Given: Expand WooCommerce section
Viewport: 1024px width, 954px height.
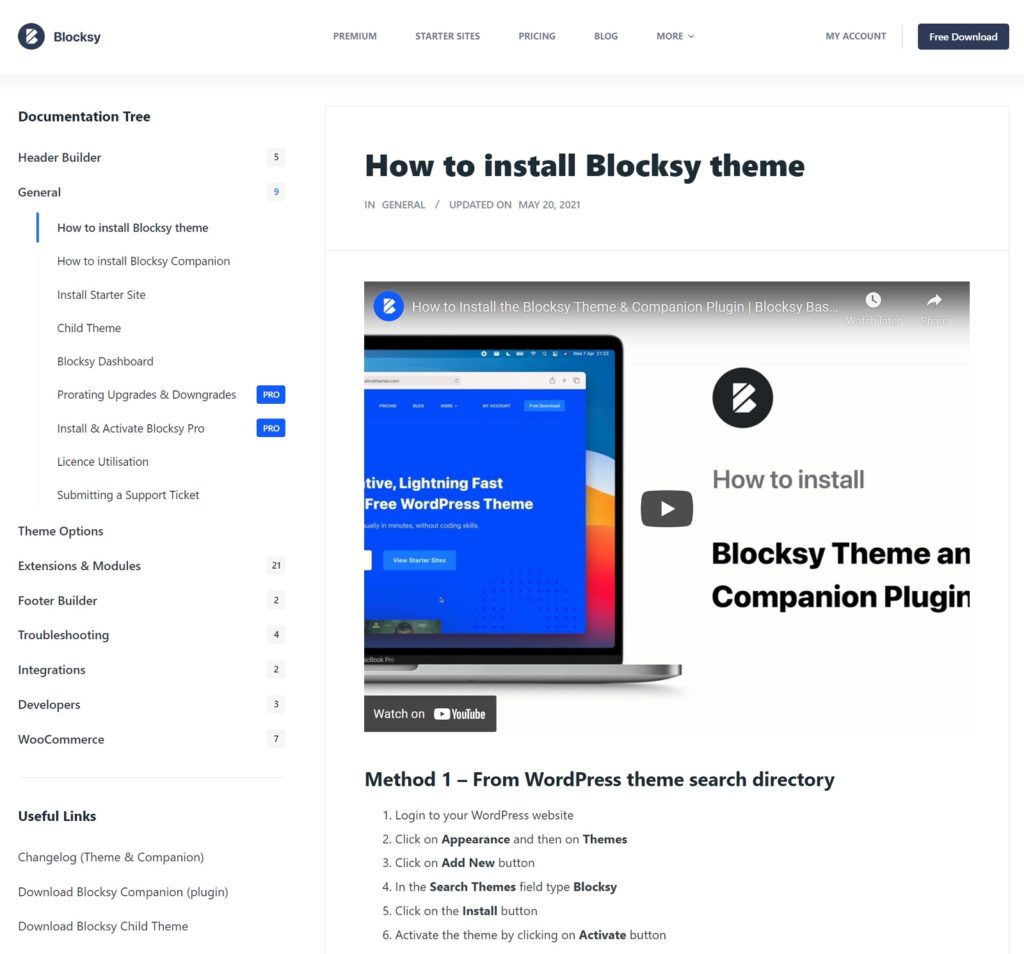Looking at the screenshot, I should (61, 739).
